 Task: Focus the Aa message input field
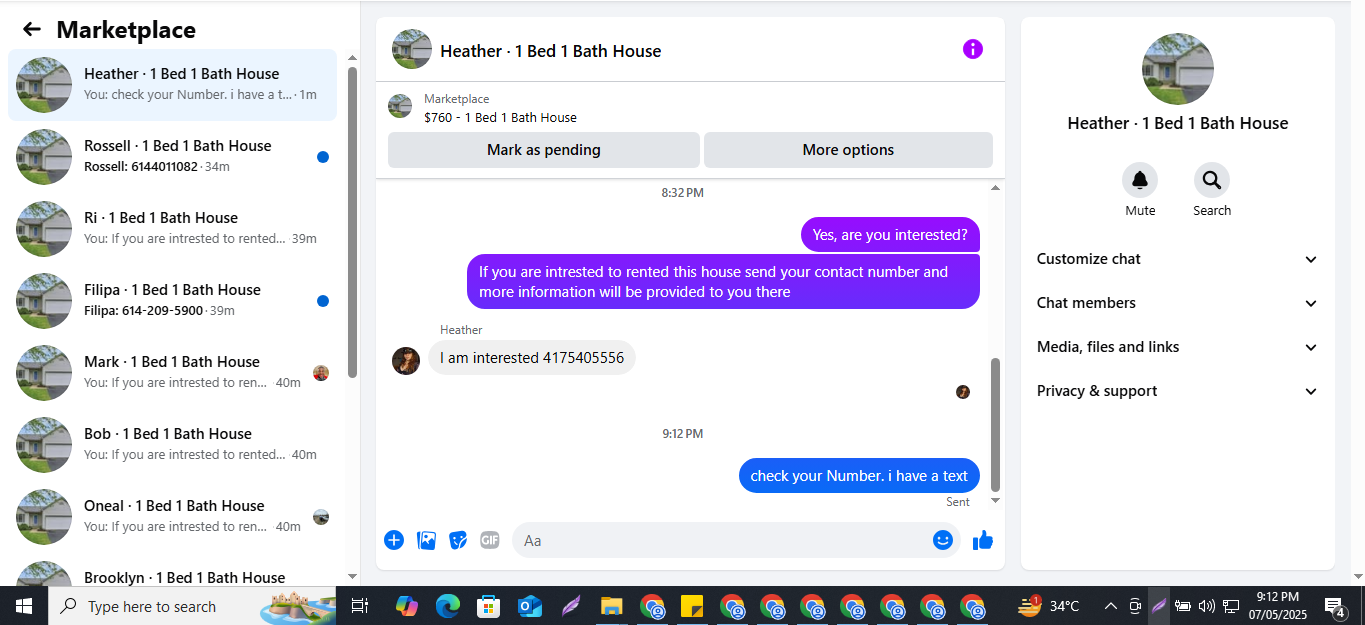pyautogui.click(x=720, y=540)
